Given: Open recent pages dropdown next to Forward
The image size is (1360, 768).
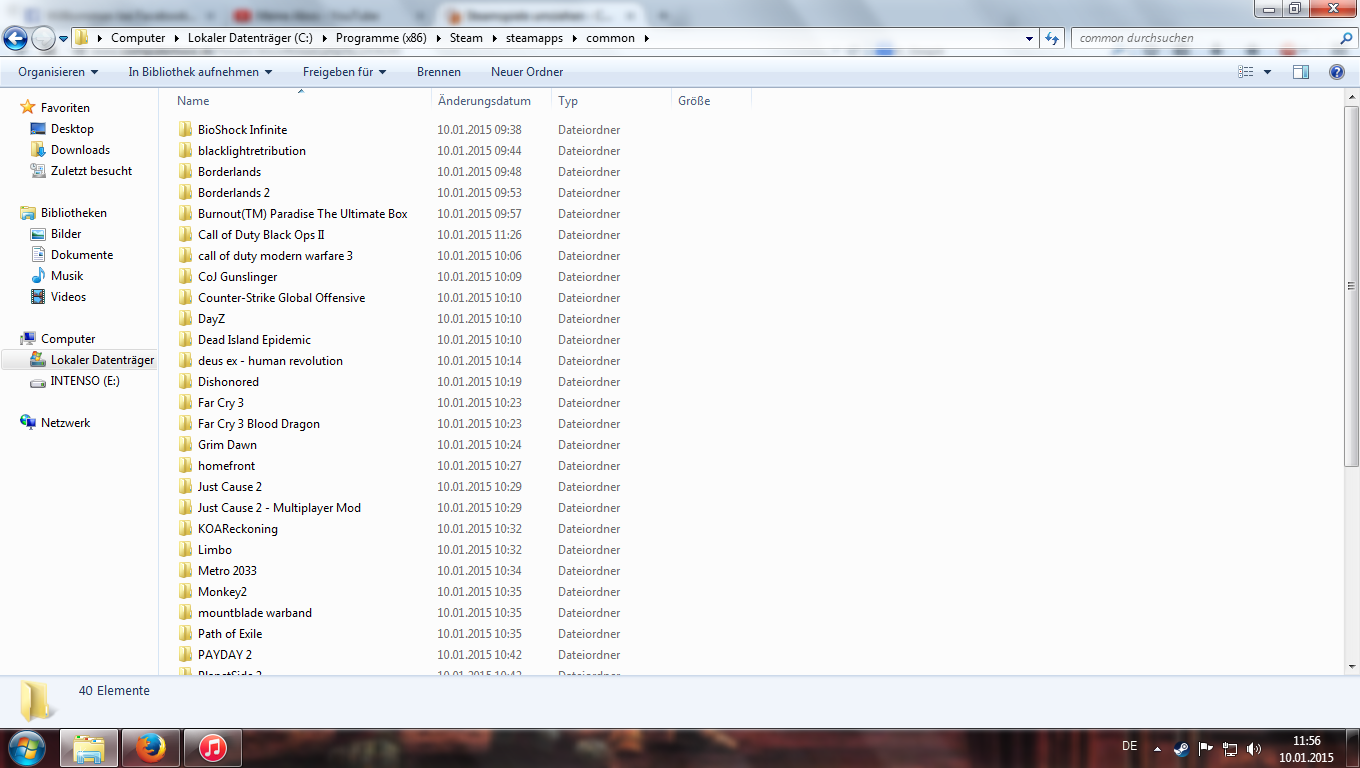Looking at the screenshot, I should pos(64,38).
